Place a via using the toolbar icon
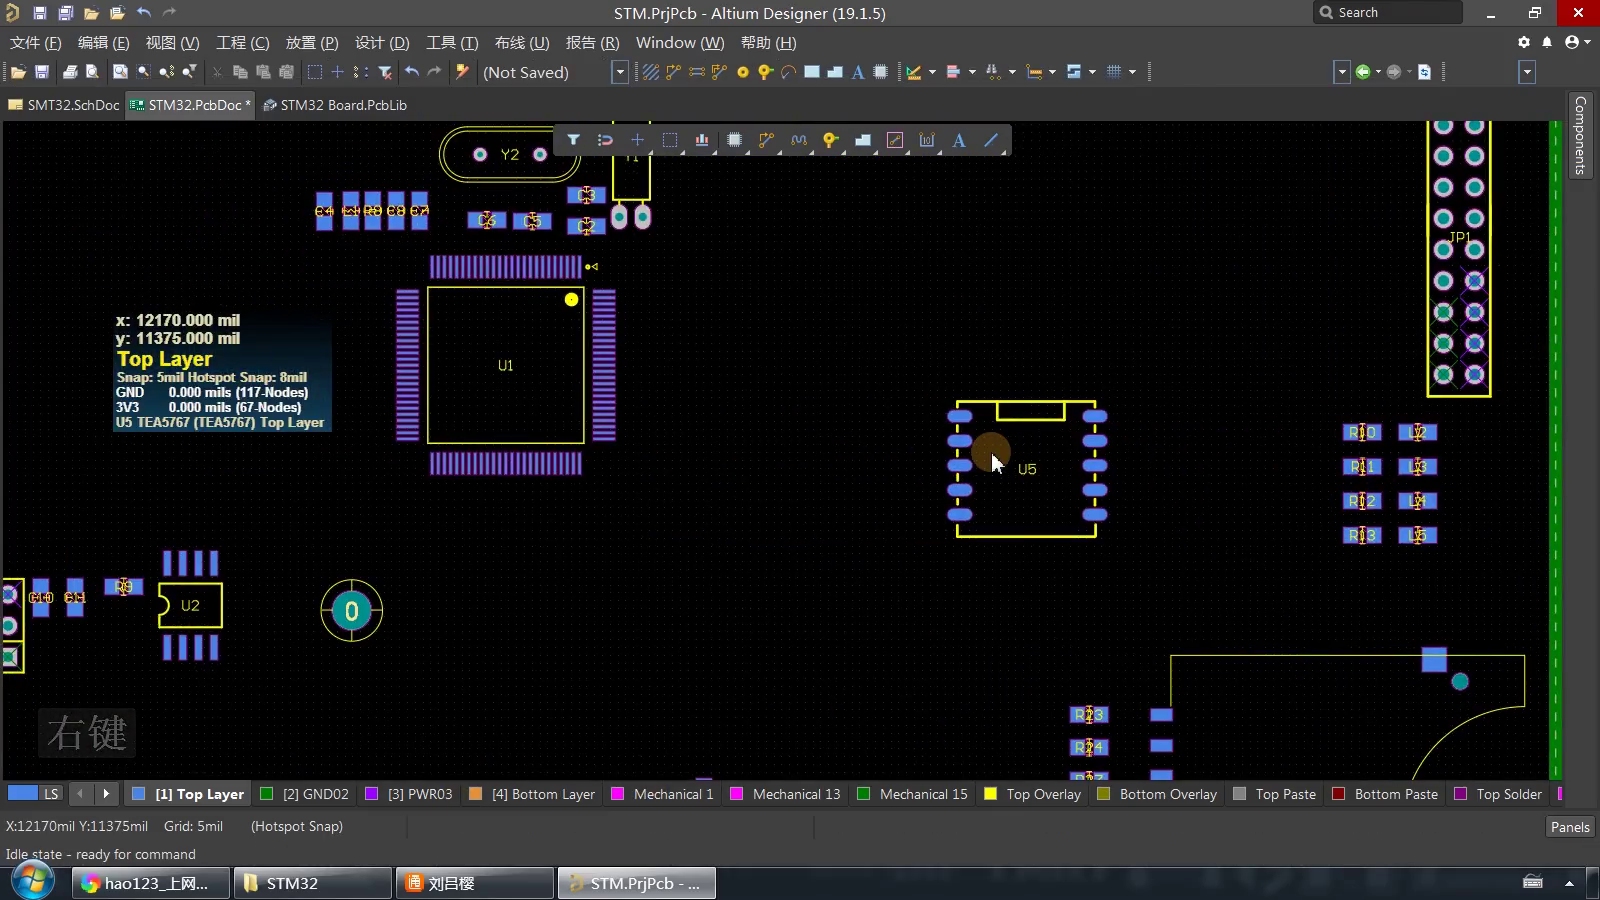The image size is (1600, 900). point(744,72)
